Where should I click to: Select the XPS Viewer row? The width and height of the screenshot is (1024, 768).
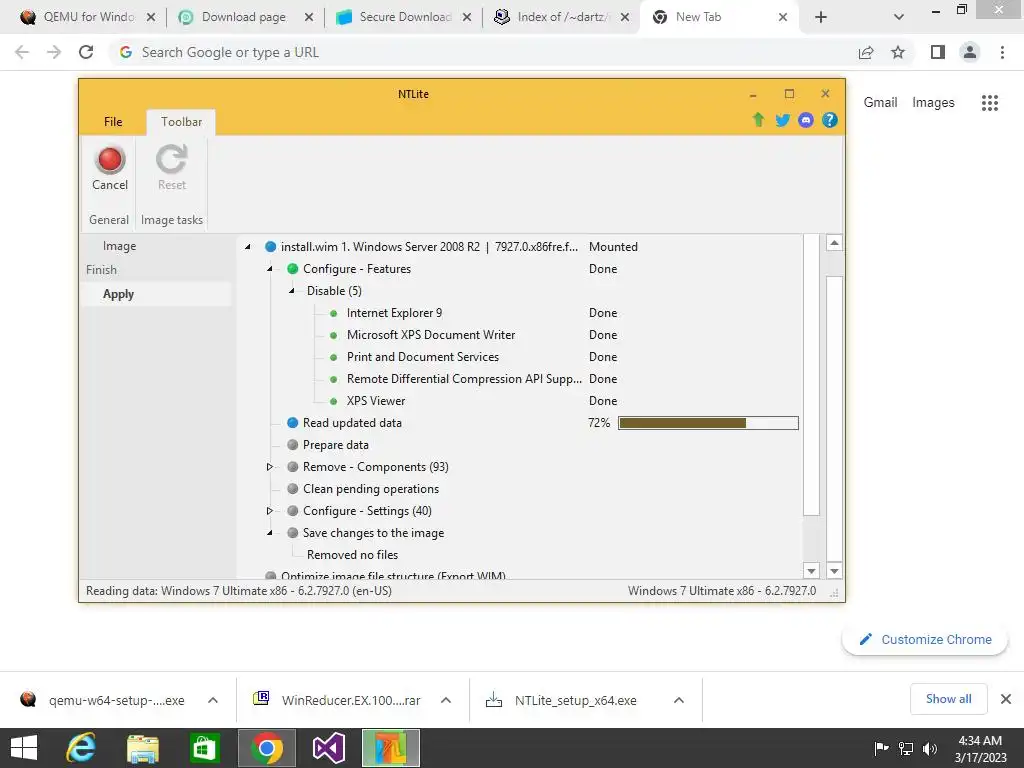[x=376, y=401]
